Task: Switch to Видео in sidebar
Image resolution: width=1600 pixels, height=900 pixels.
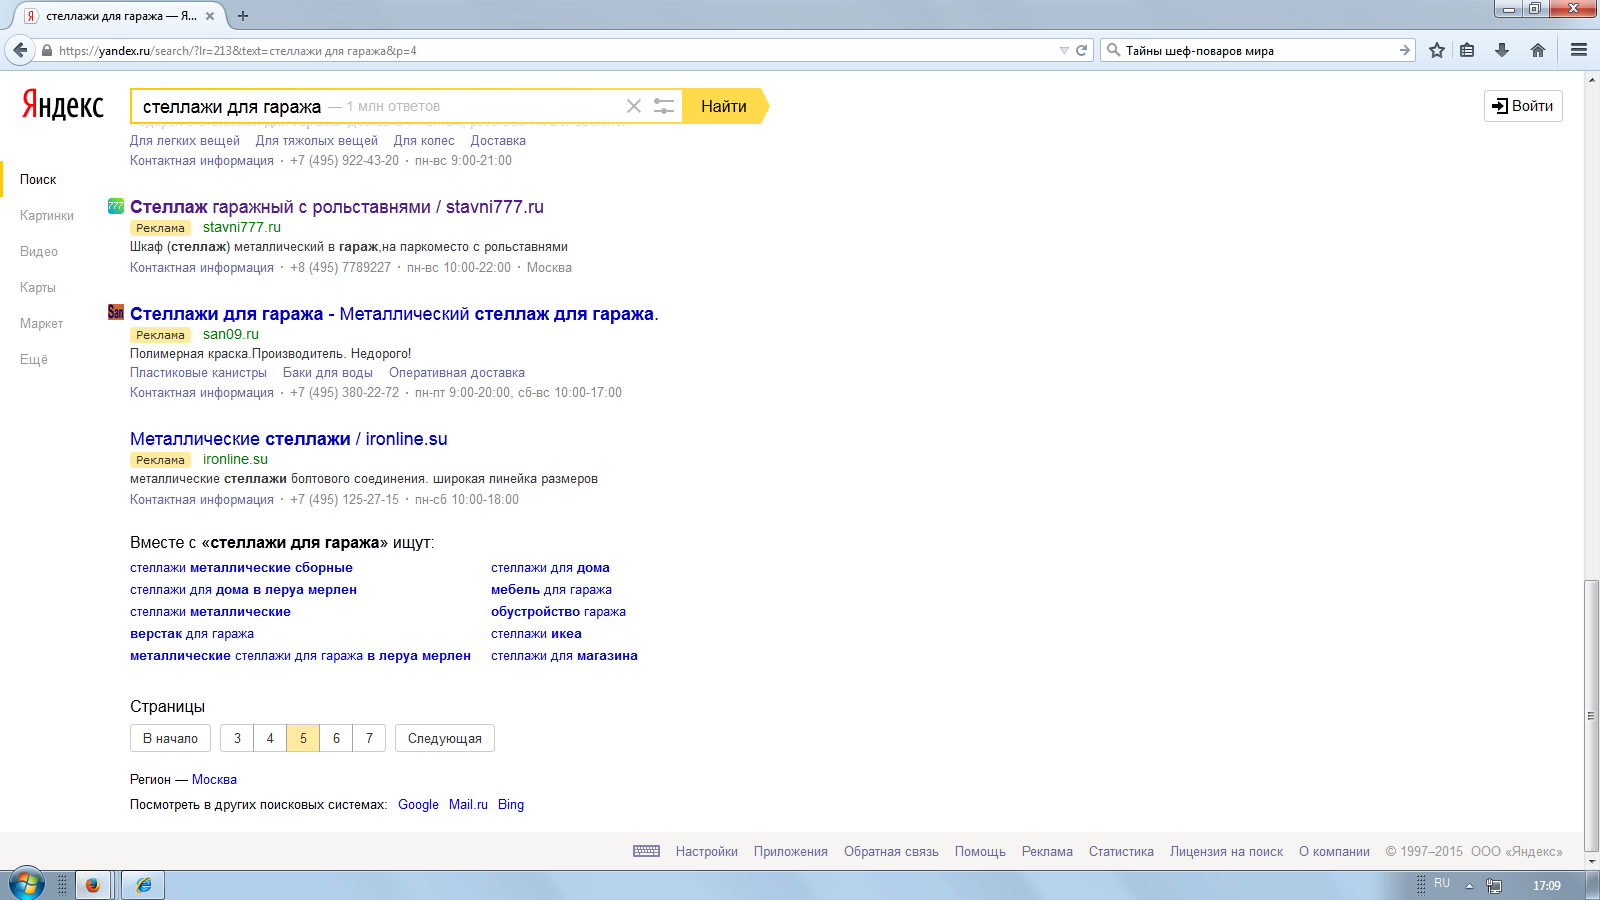Action: (x=39, y=251)
